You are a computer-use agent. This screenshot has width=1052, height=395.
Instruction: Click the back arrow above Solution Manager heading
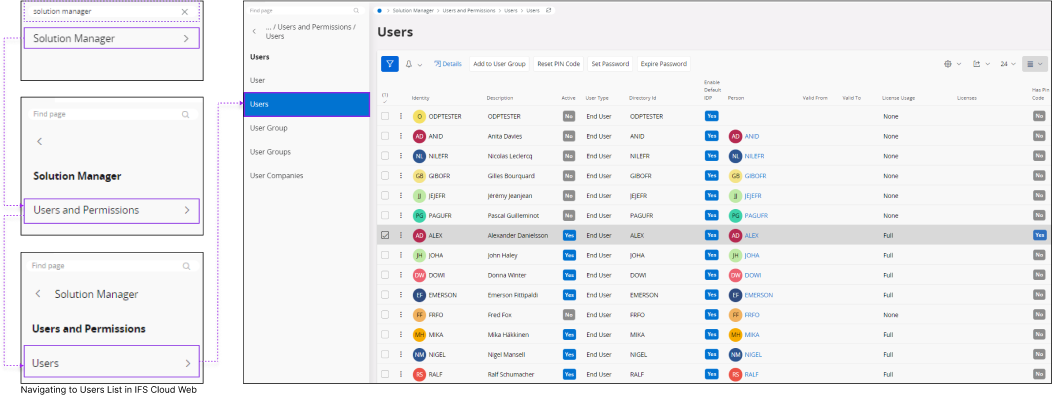coord(40,142)
